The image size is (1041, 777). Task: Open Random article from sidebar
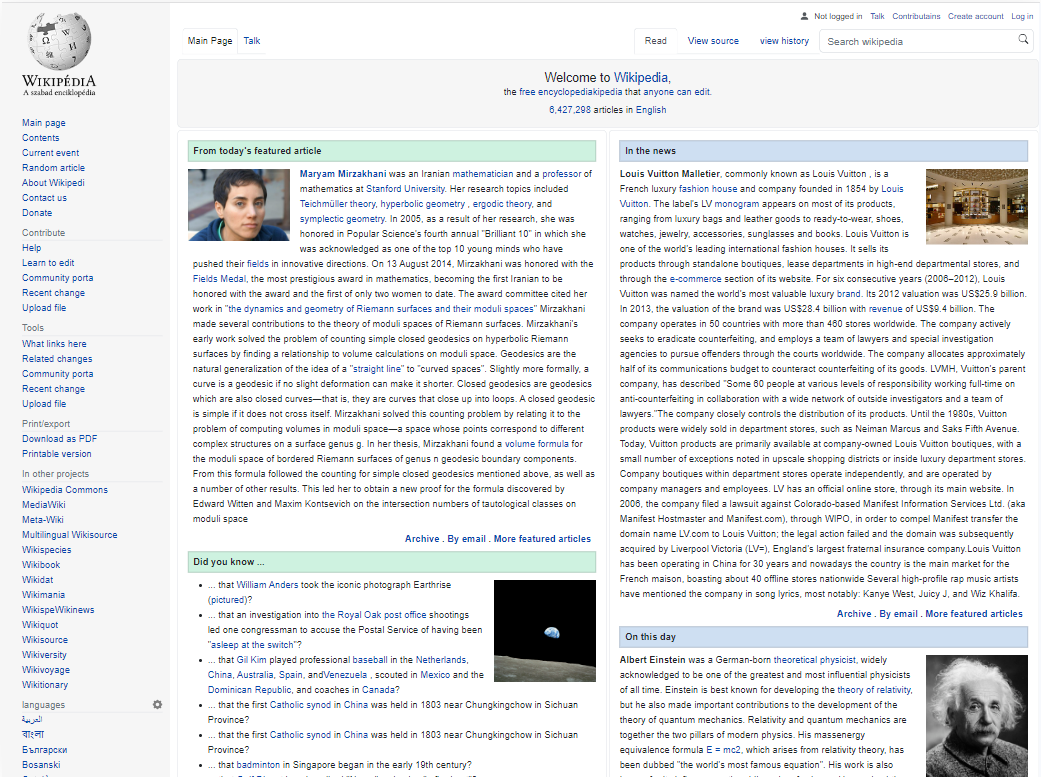[53, 167]
